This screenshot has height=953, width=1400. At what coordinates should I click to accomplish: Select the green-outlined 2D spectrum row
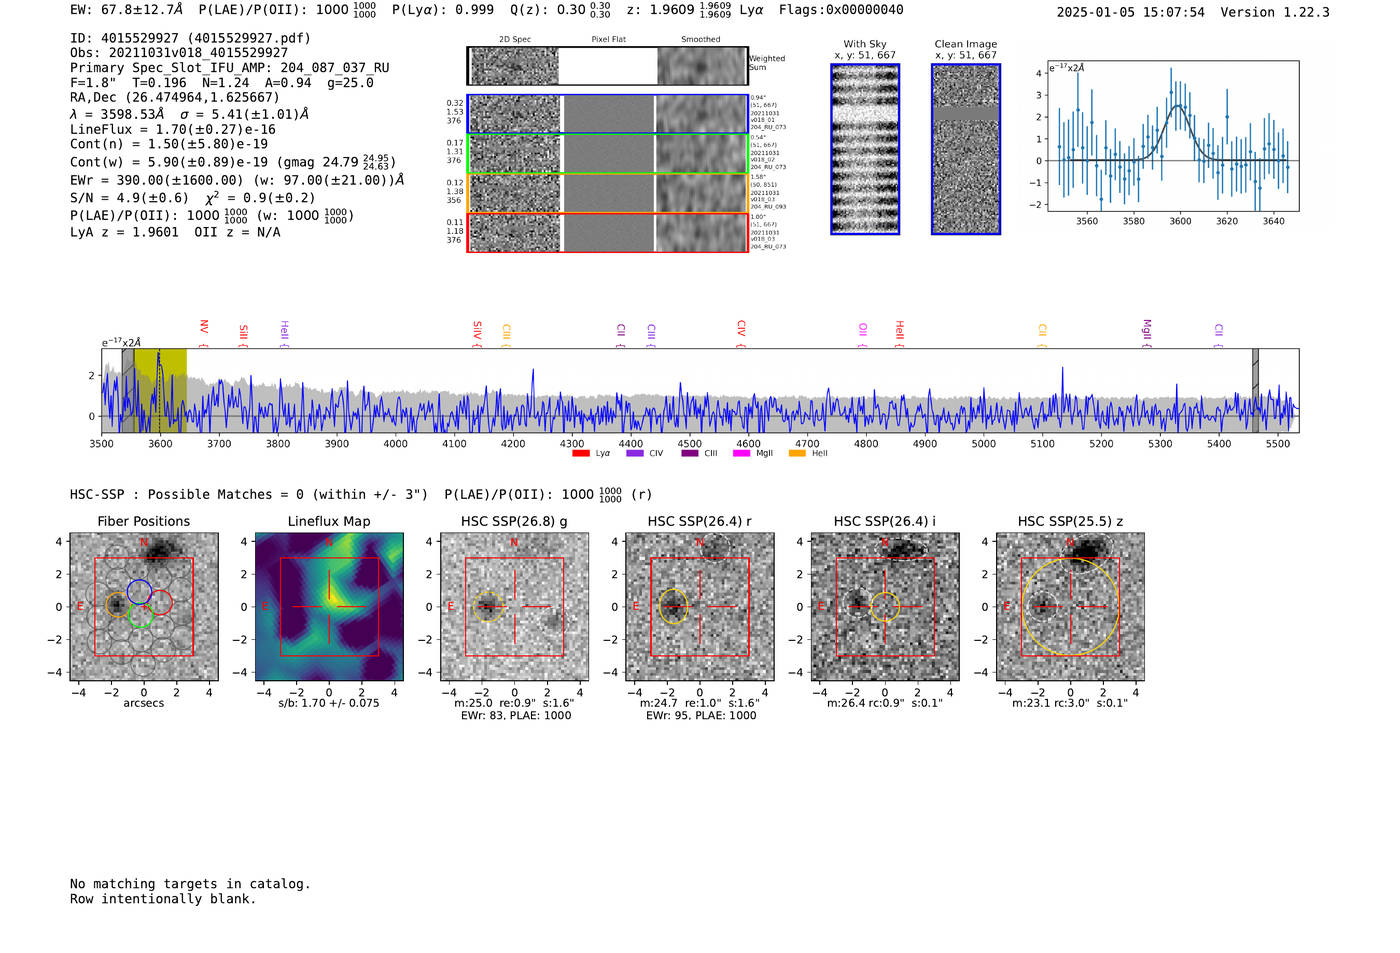click(608, 154)
